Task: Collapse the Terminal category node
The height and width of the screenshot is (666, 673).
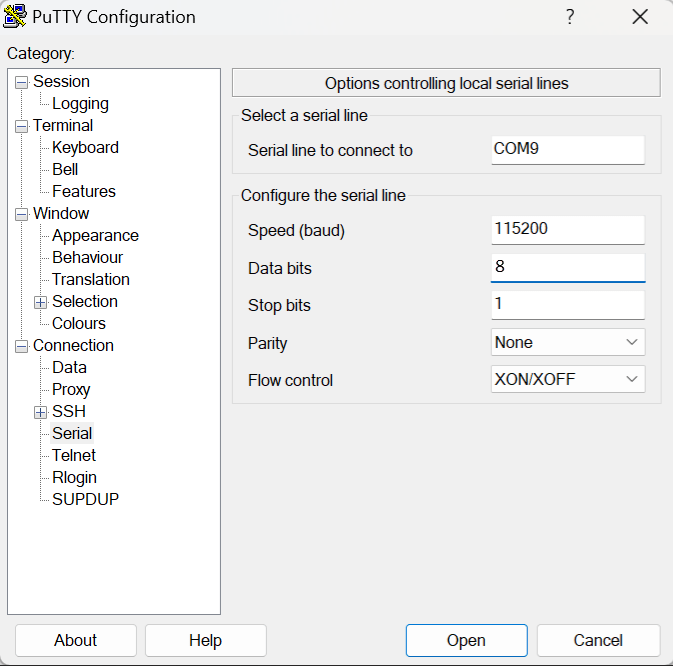Action: pos(21,126)
